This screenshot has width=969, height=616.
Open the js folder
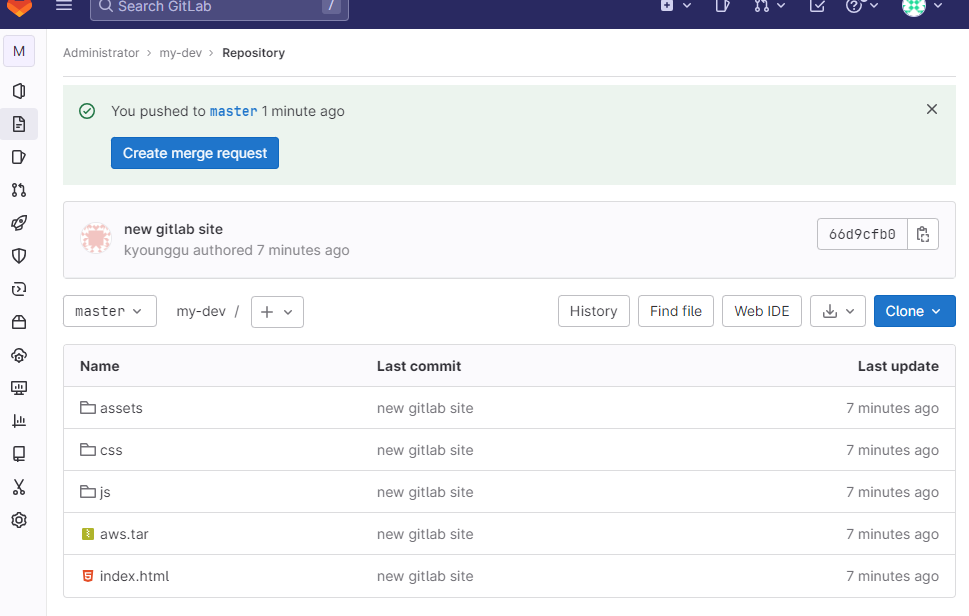point(105,492)
